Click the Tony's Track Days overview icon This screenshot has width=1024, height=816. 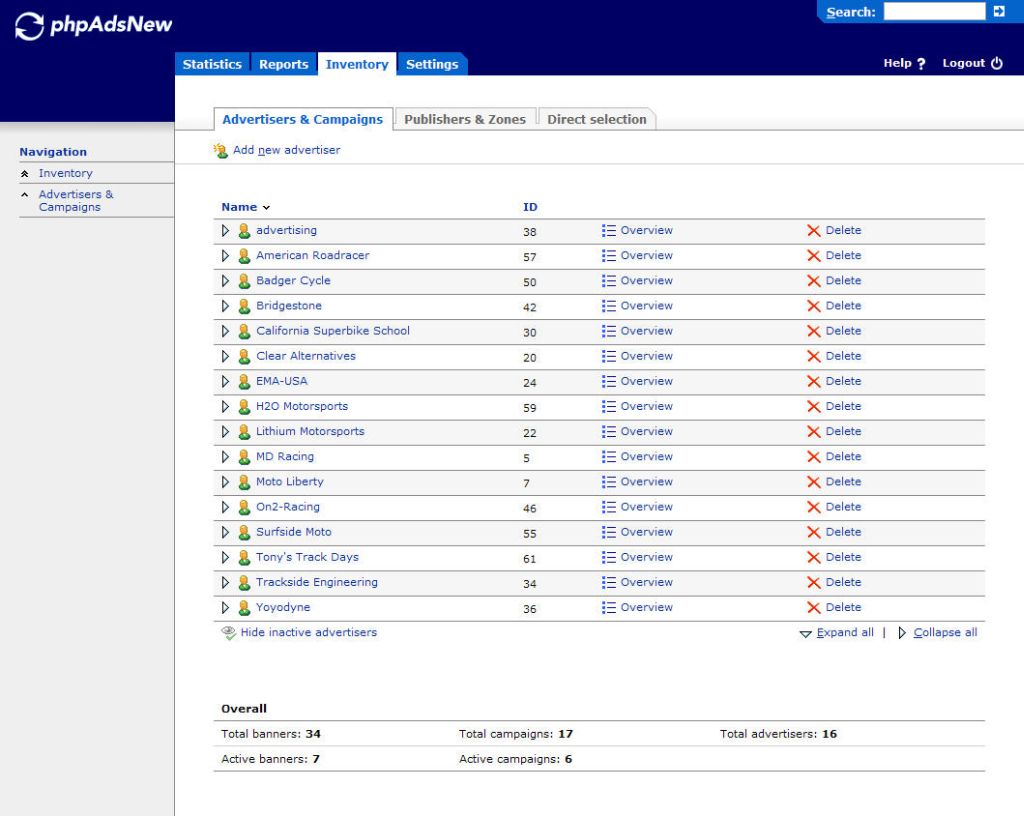[609, 557]
